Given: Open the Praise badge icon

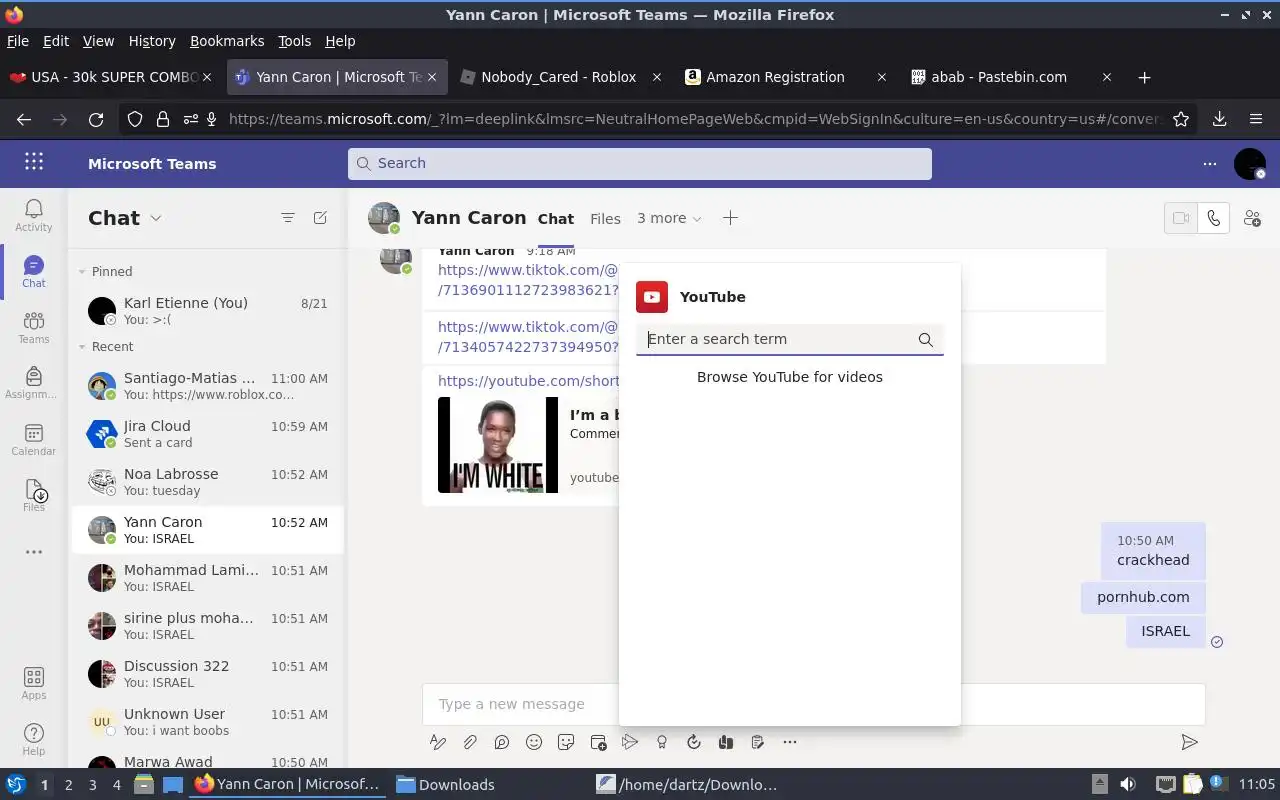Looking at the screenshot, I should [662, 742].
